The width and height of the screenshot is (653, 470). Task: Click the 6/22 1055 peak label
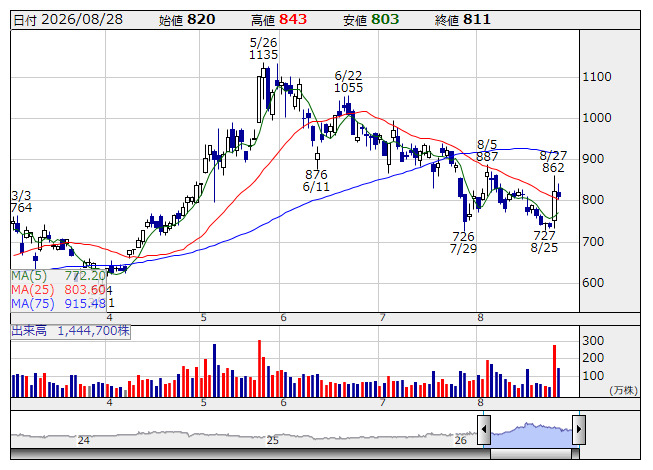(x=349, y=82)
